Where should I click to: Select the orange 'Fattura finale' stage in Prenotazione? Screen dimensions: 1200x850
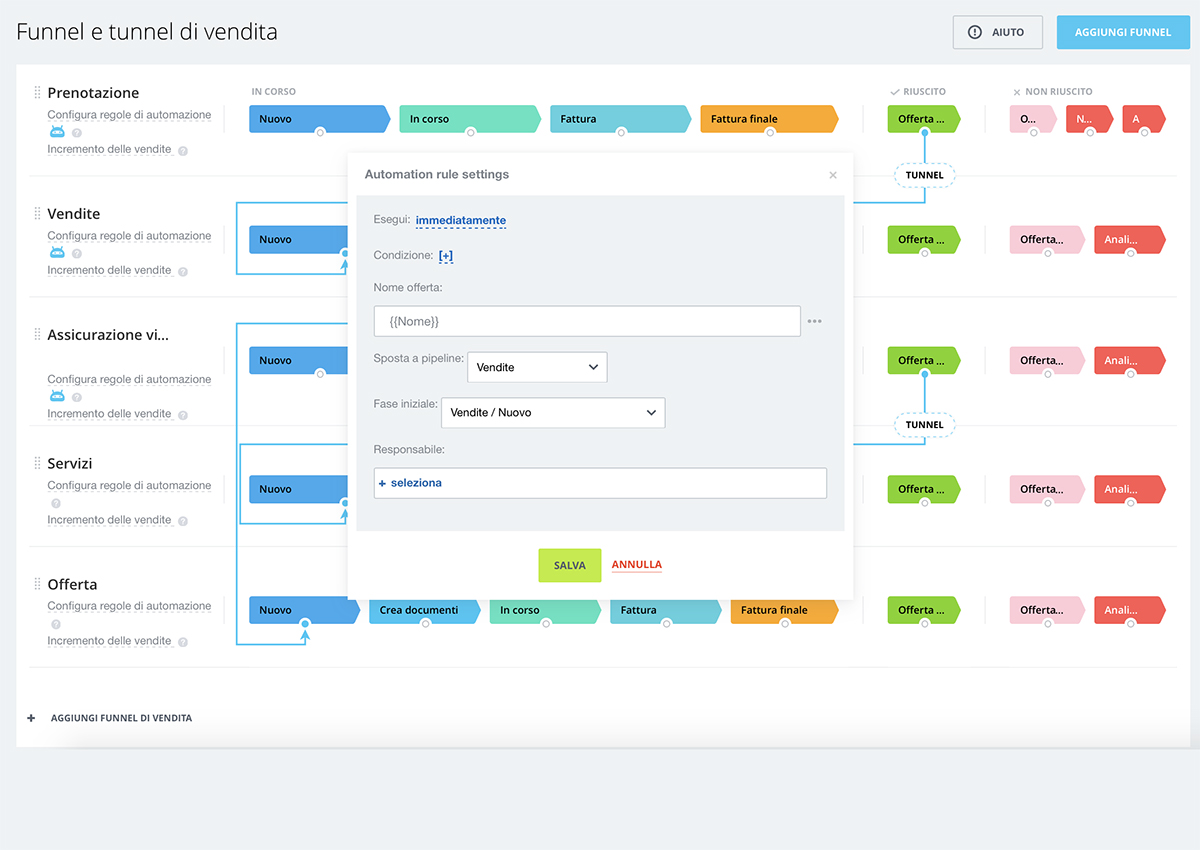click(770, 119)
